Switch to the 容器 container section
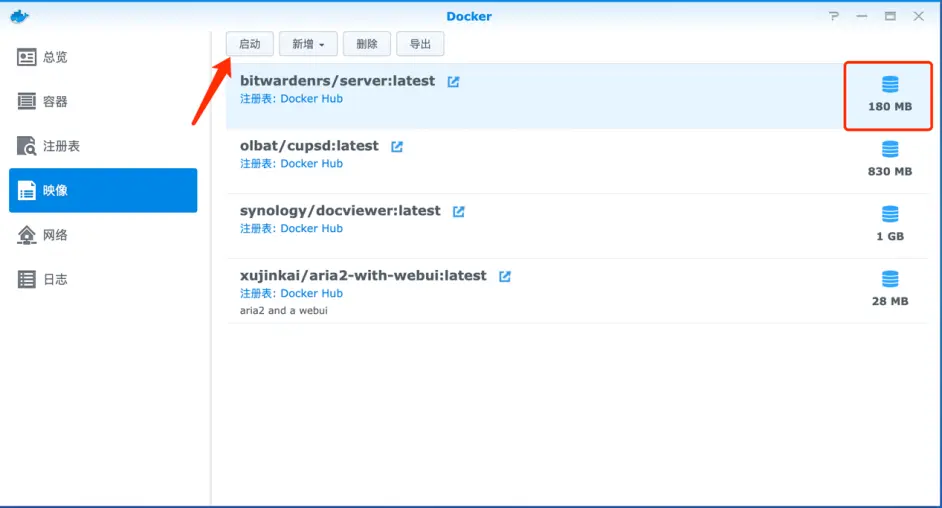 103,101
